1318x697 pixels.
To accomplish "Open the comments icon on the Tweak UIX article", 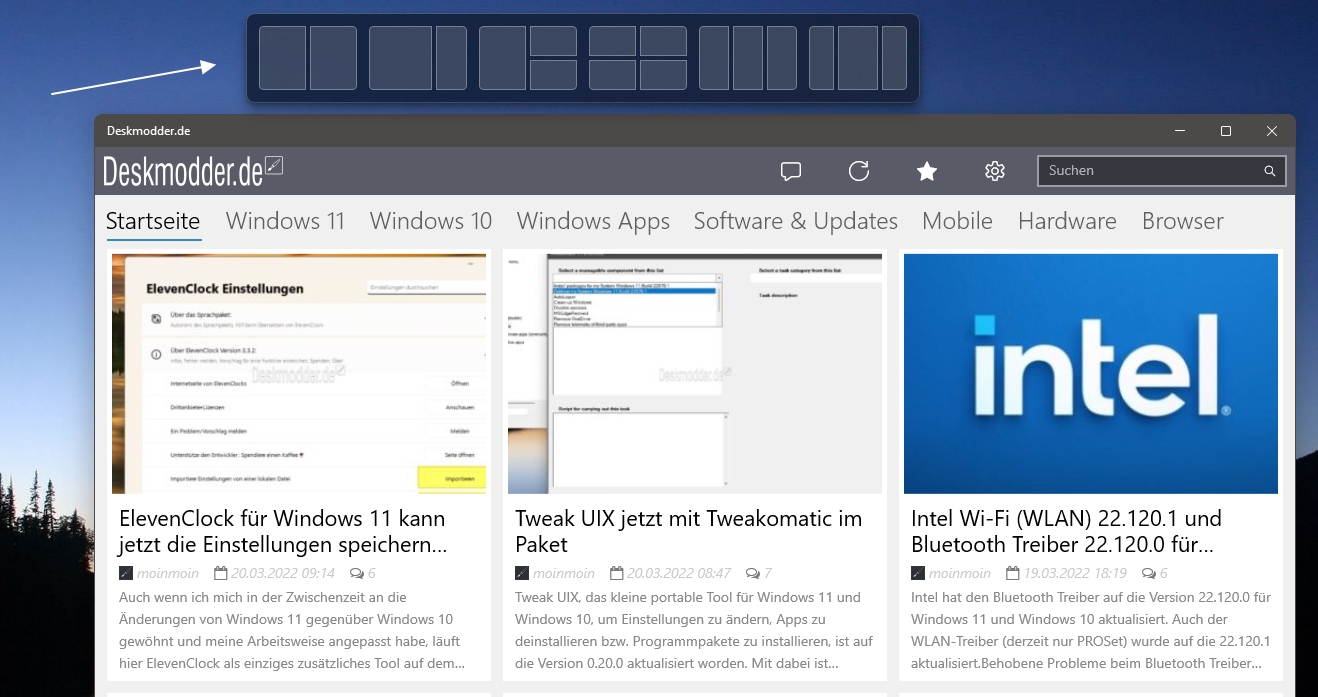I will coord(752,574).
